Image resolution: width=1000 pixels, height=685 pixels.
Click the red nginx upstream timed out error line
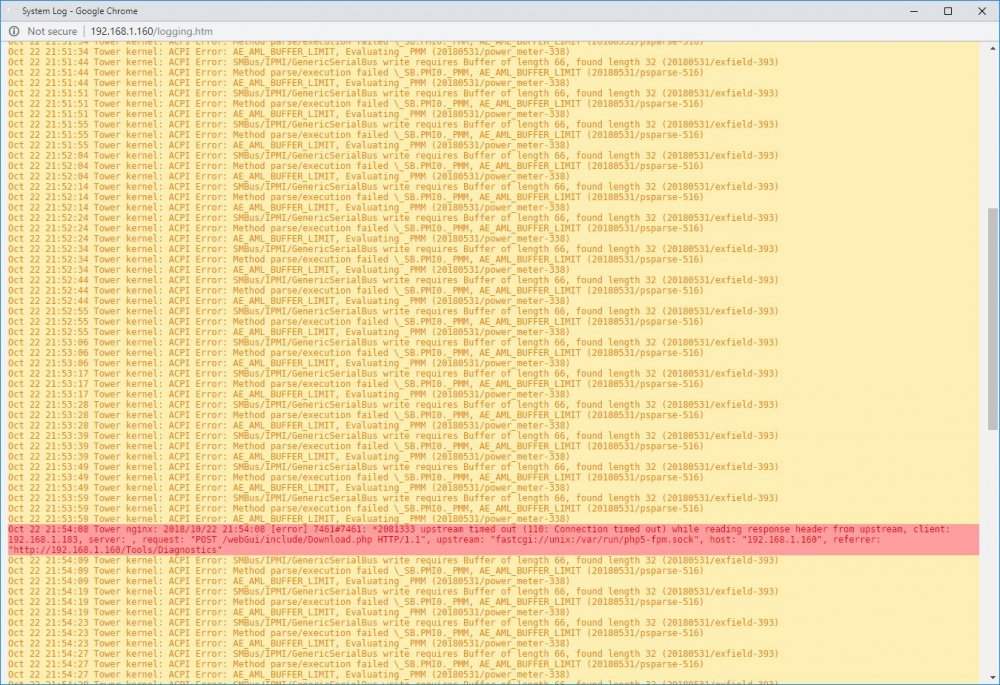(493, 540)
